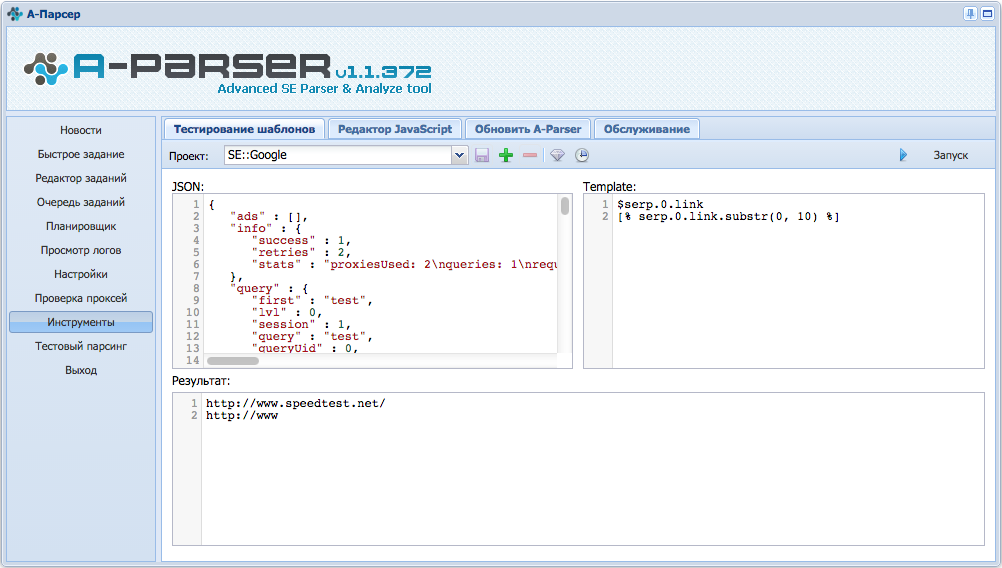1002x568 pixels.
Task: Remove project using red minus icon
Action: pos(530,155)
